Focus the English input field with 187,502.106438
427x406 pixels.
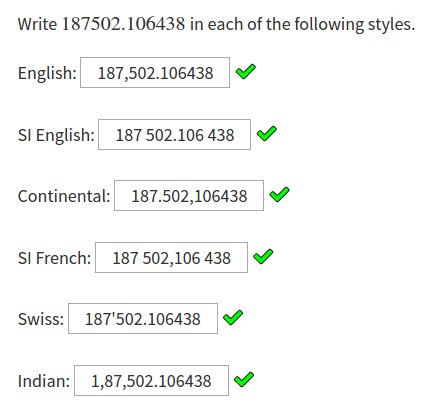(x=155, y=73)
